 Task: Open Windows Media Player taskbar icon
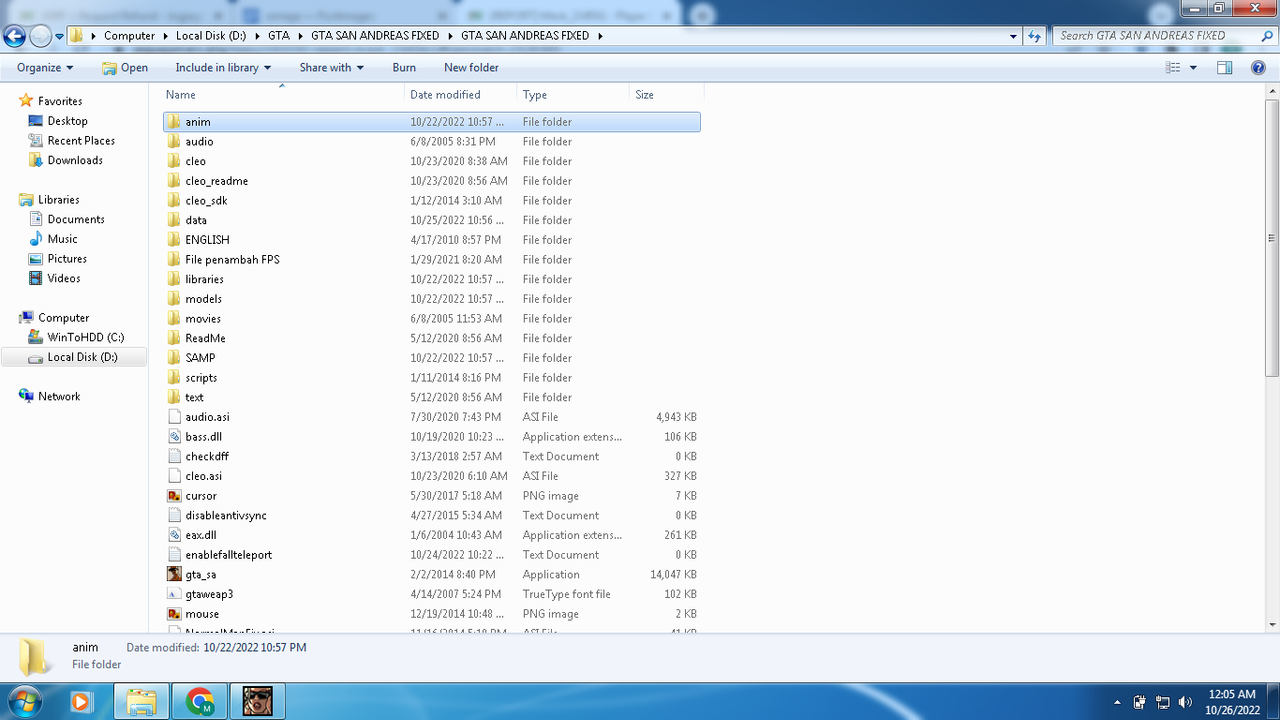[x=82, y=701]
